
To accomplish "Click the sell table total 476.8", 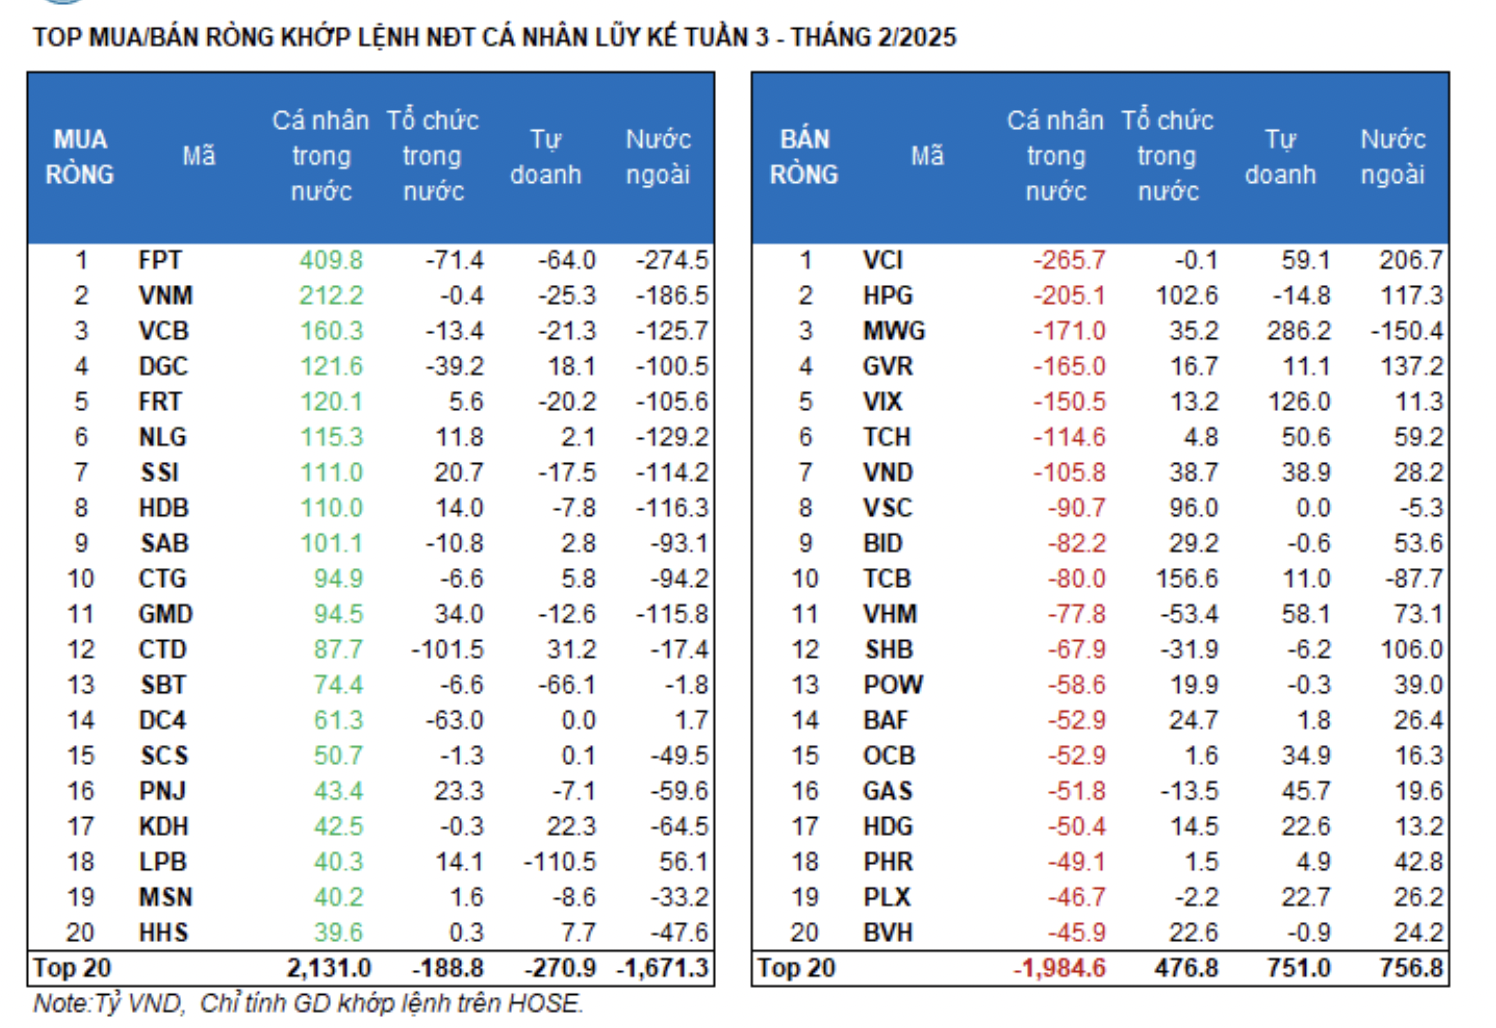I will (x=1186, y=968).
